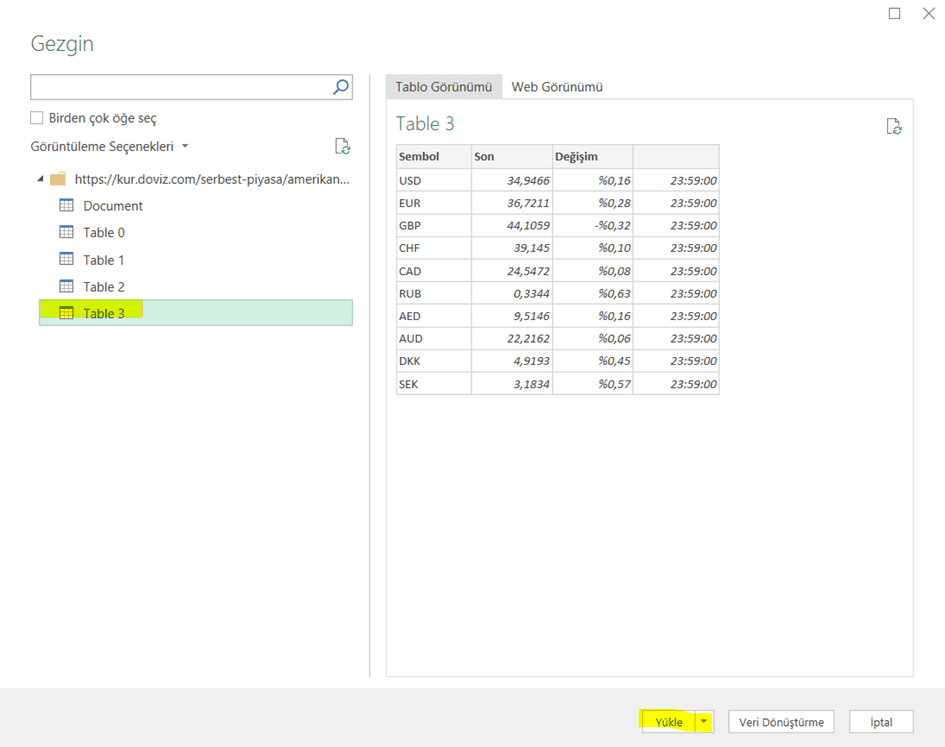945x747 pixels.
Task: Select Table 2 in the tree
Action: point(104,287)
